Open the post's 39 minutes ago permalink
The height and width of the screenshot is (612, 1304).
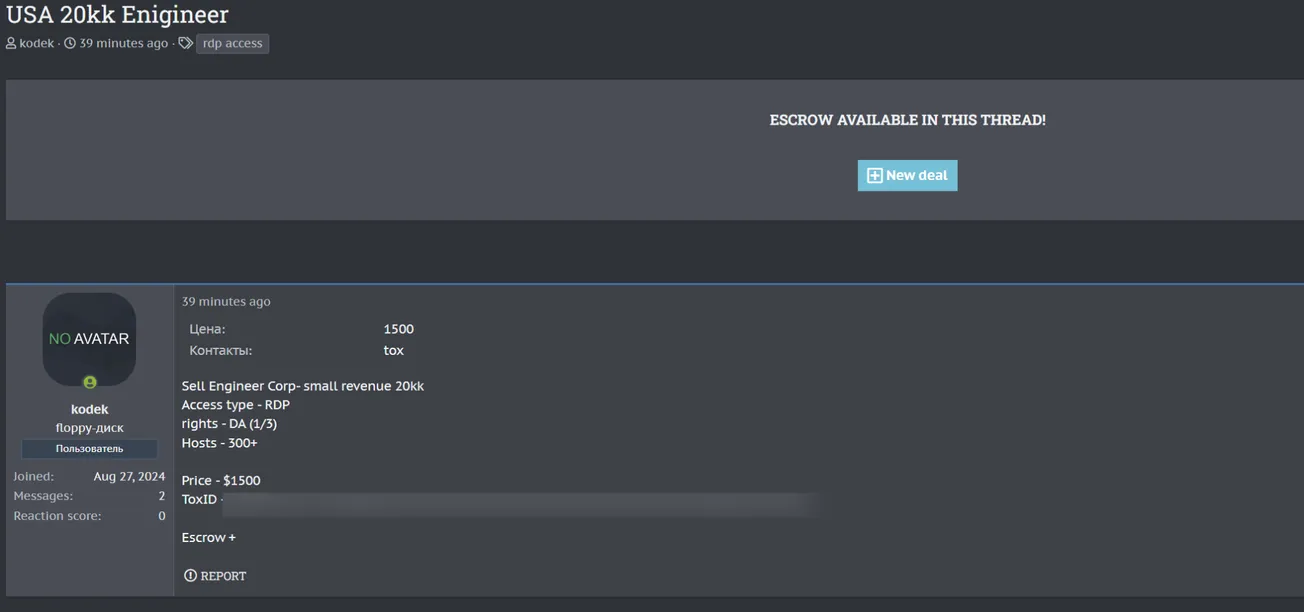tap(226, 302)
